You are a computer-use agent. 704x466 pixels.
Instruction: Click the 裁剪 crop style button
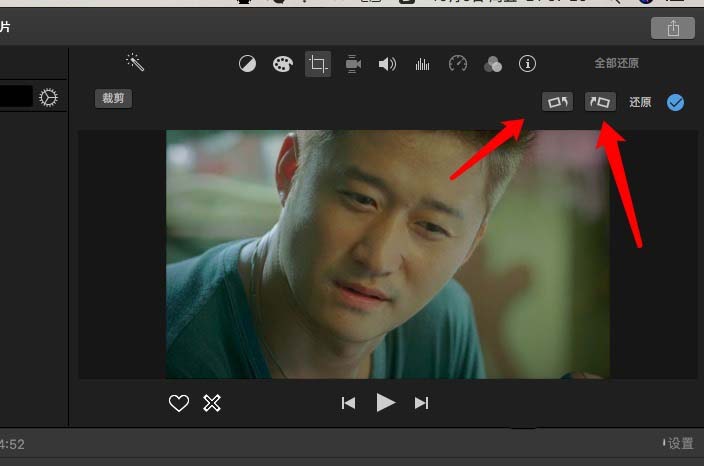coord(113,98)
